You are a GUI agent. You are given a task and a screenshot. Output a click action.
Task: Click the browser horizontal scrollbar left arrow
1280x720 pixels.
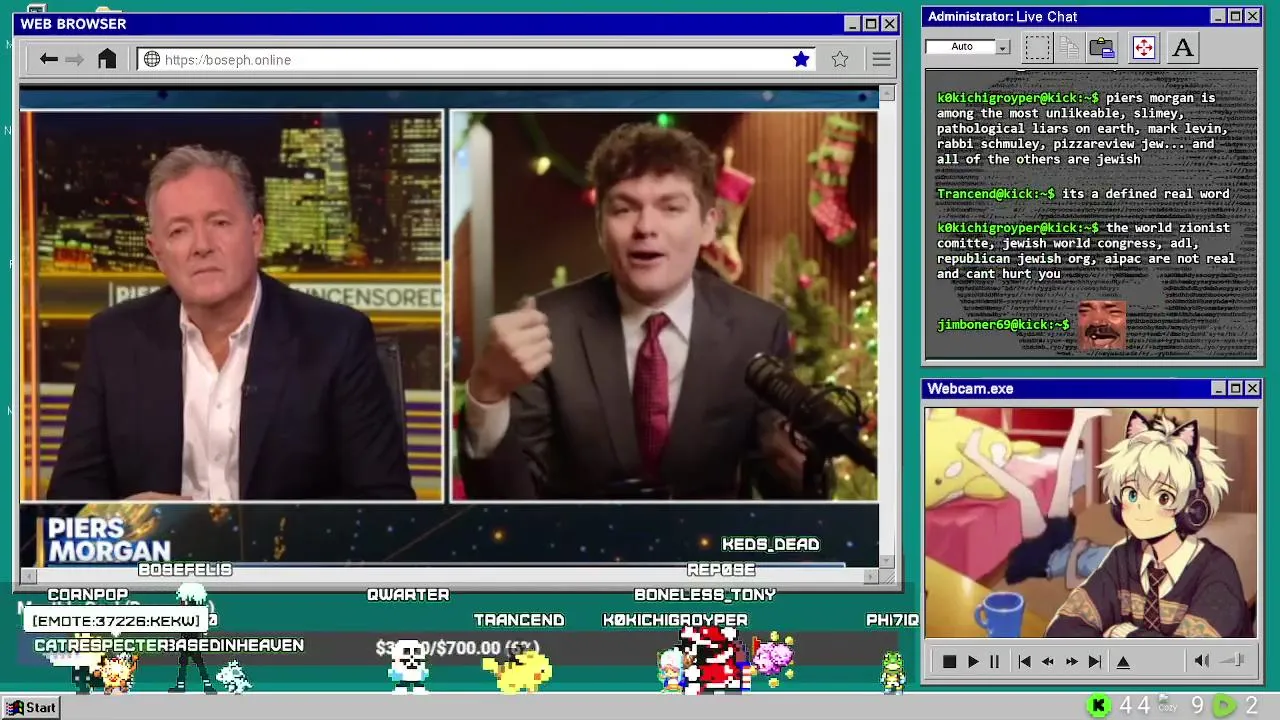coord(27,576)
